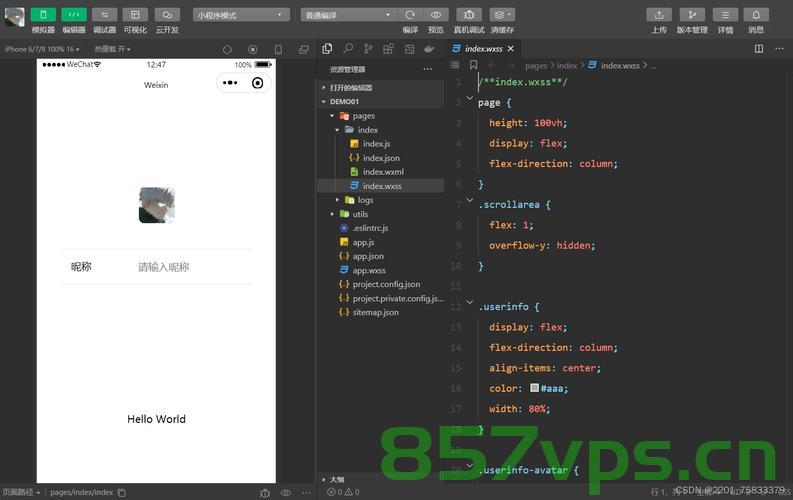Open the clear cache (清缓存) dropdown
This screenshot has height=500, width=793.
502,15
